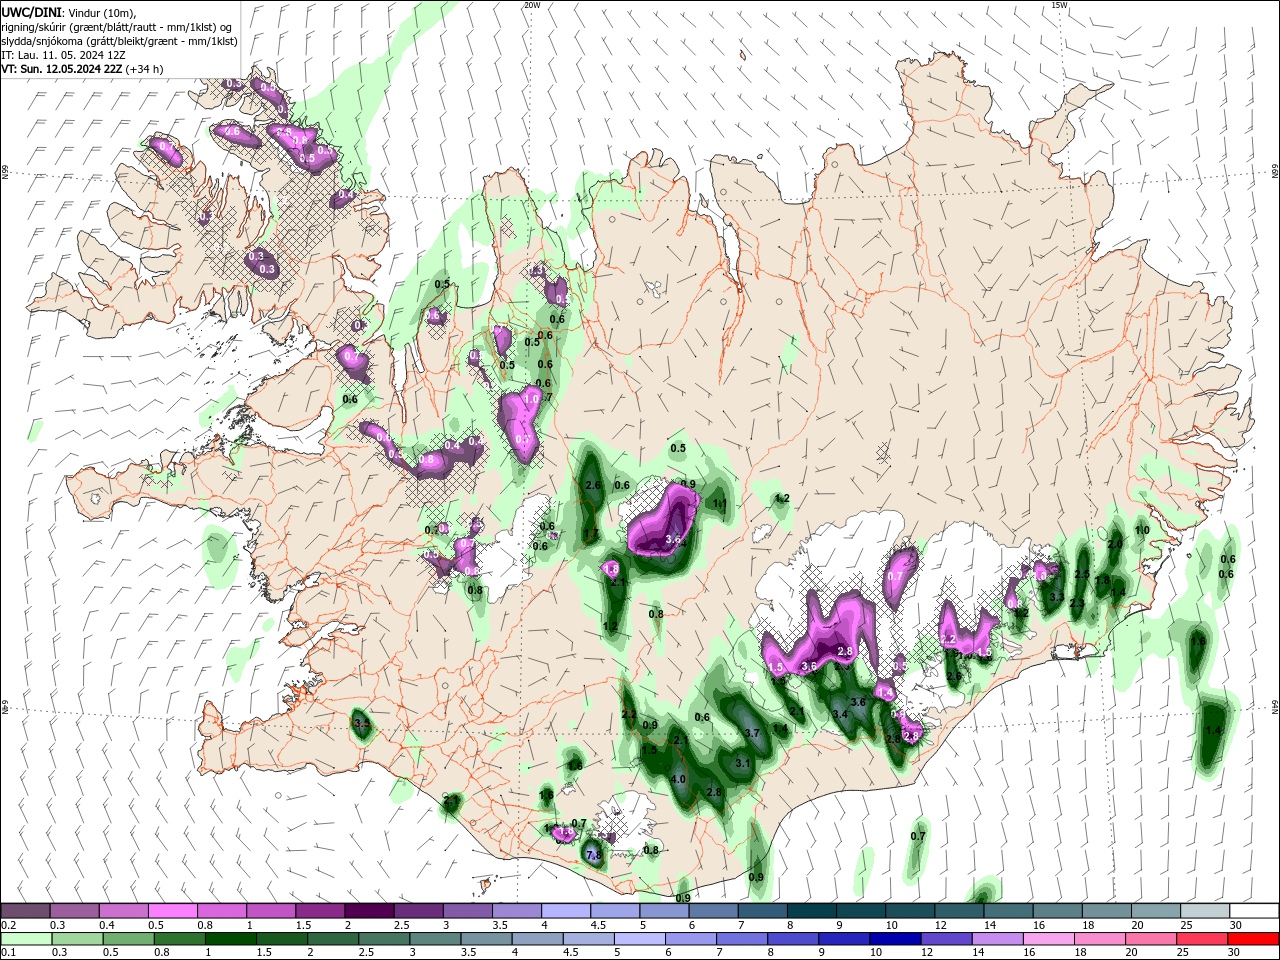Click the 4.0 rain value on the map
The height and width of the screenshot is (960, 1280).
click(677, 780)
